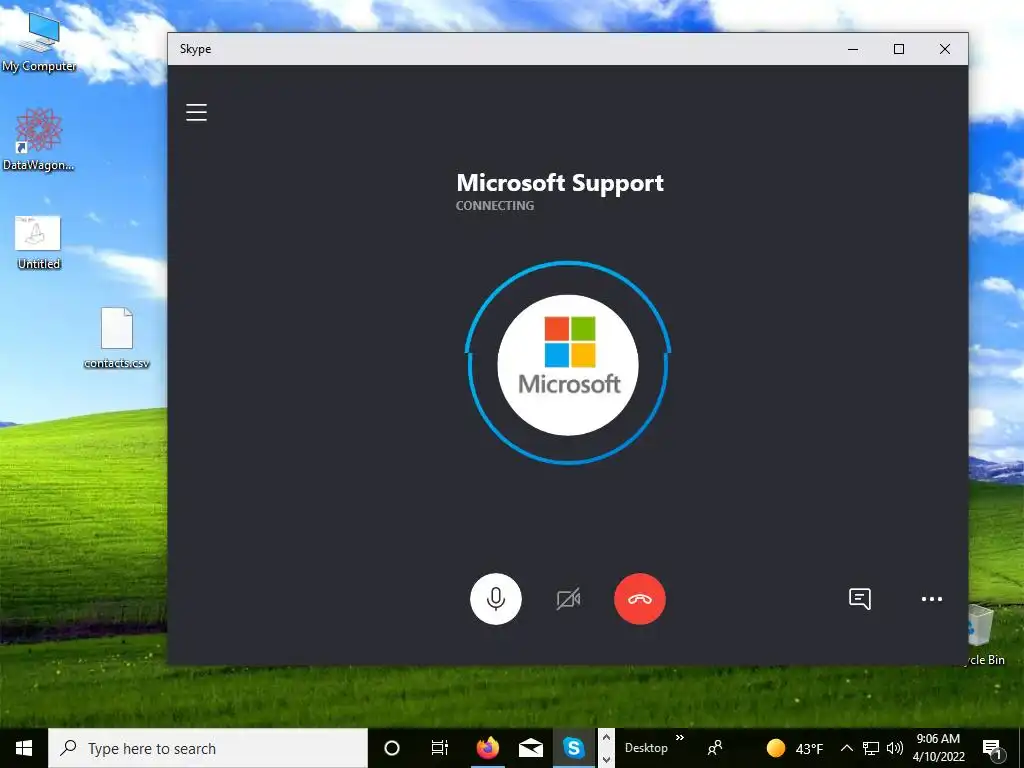The width and height of the screenshot is (1024, 768).
Task: Show hidden system tray icons
Action: pyautogui.click(x=846, y=748)
